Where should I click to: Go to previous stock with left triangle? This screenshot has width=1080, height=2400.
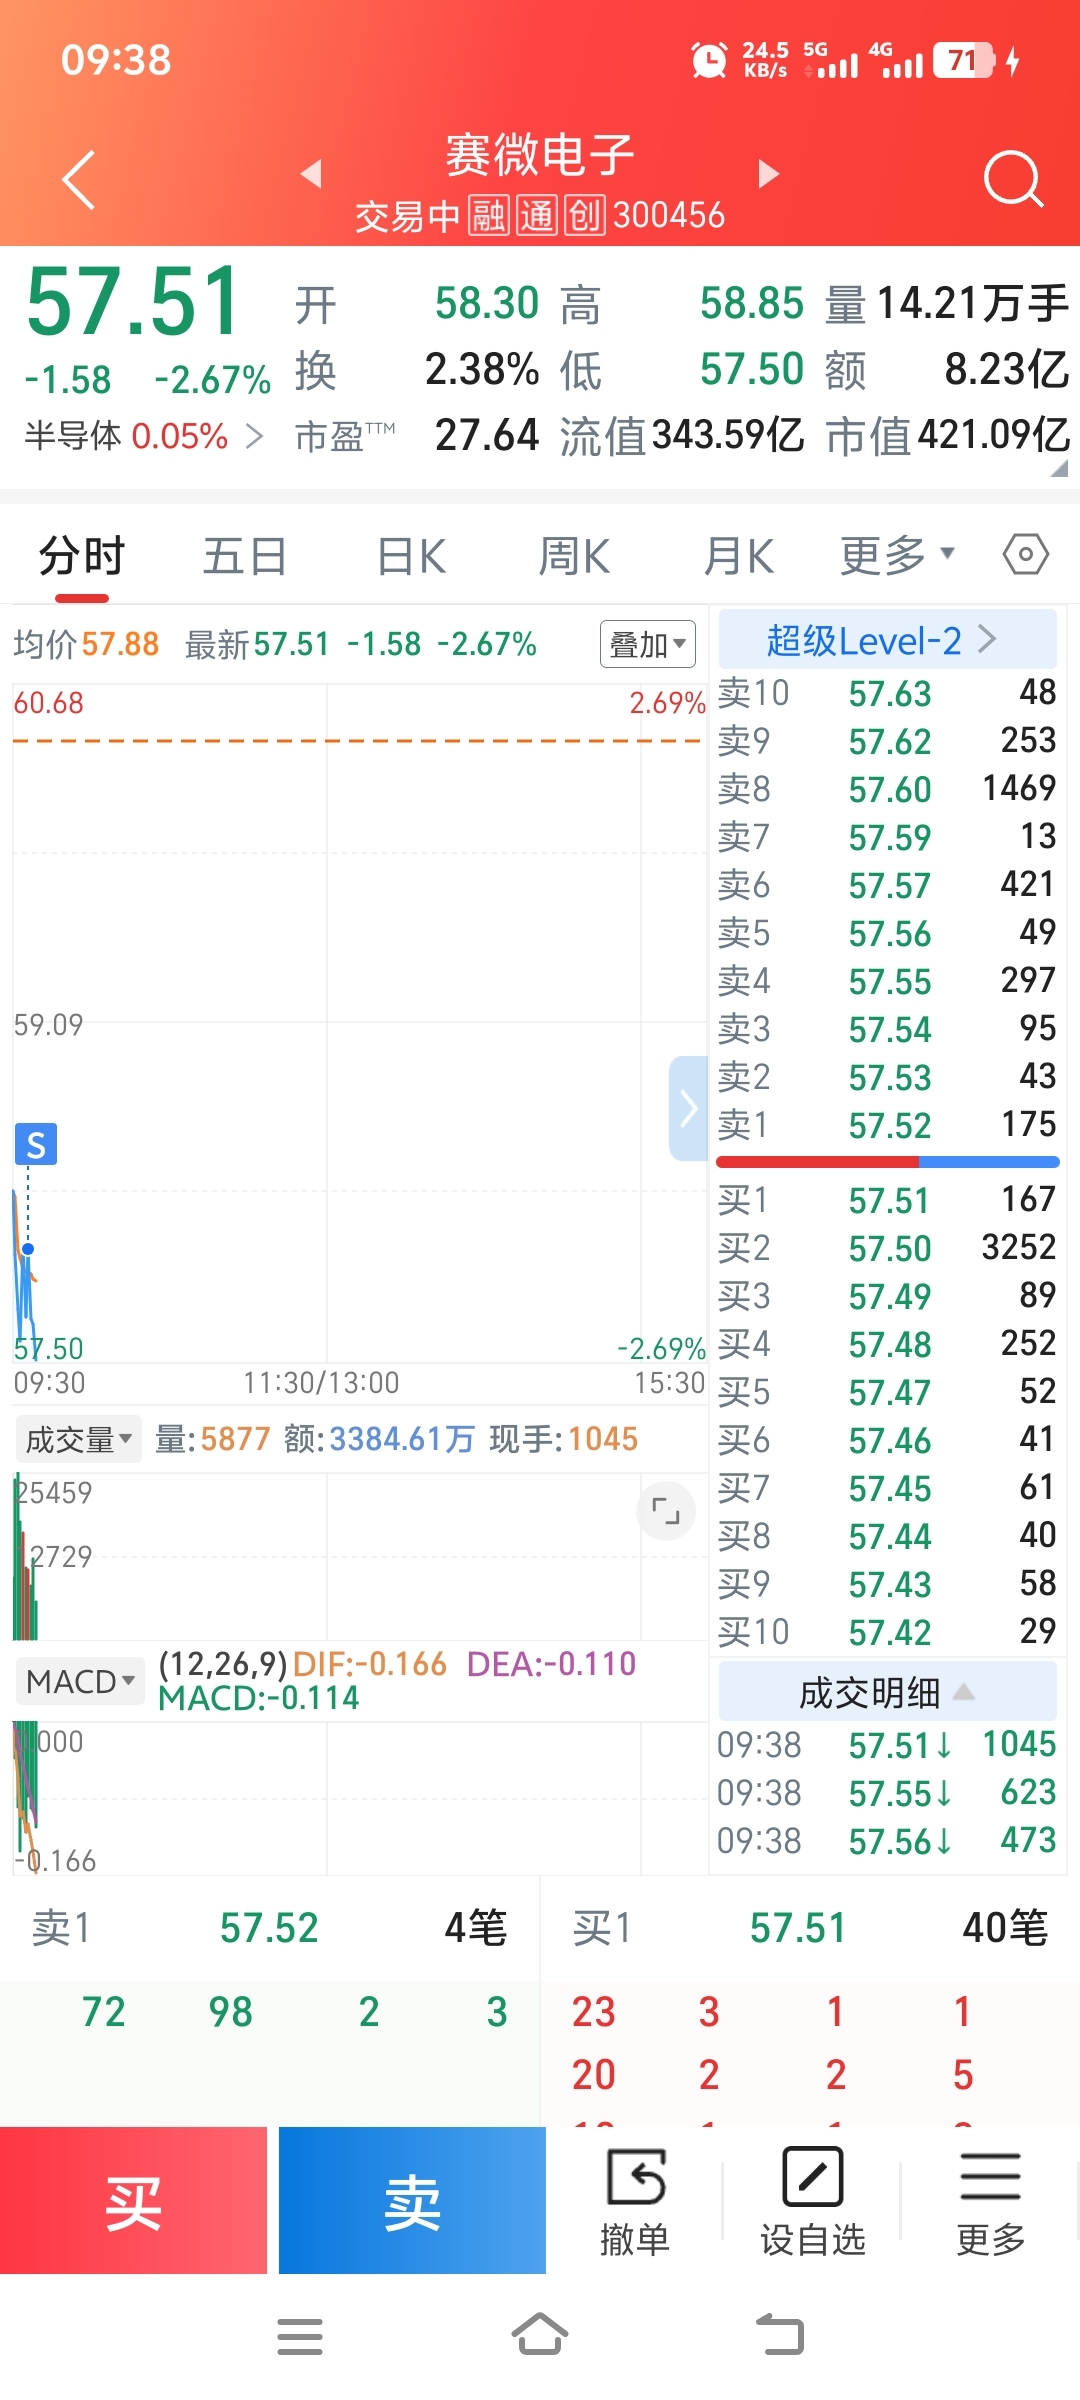click(x=311, y=174)
